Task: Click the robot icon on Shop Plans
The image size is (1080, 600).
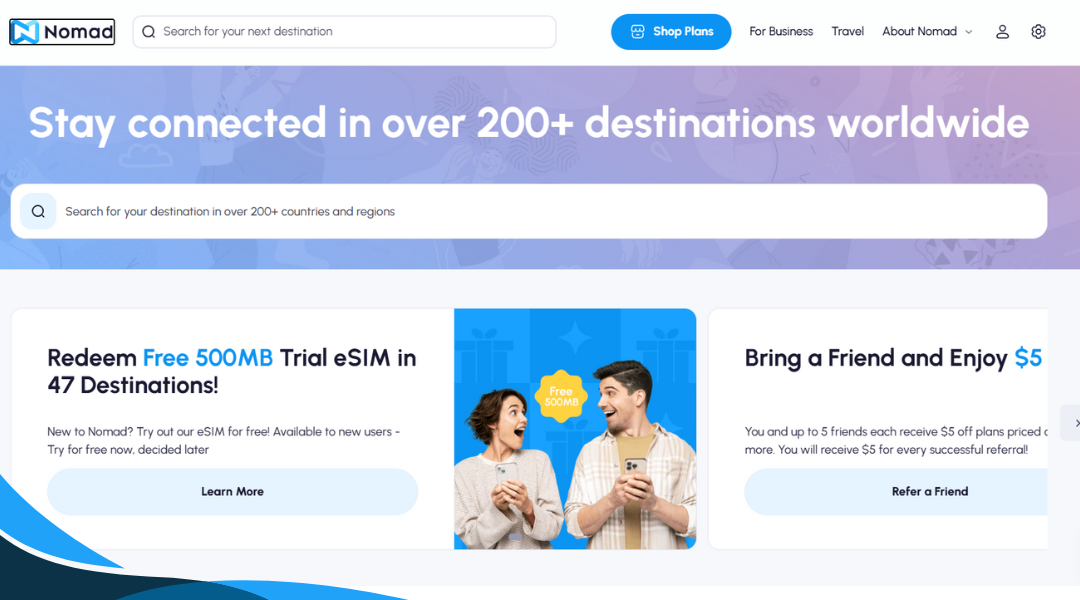Action: [638, 32]
